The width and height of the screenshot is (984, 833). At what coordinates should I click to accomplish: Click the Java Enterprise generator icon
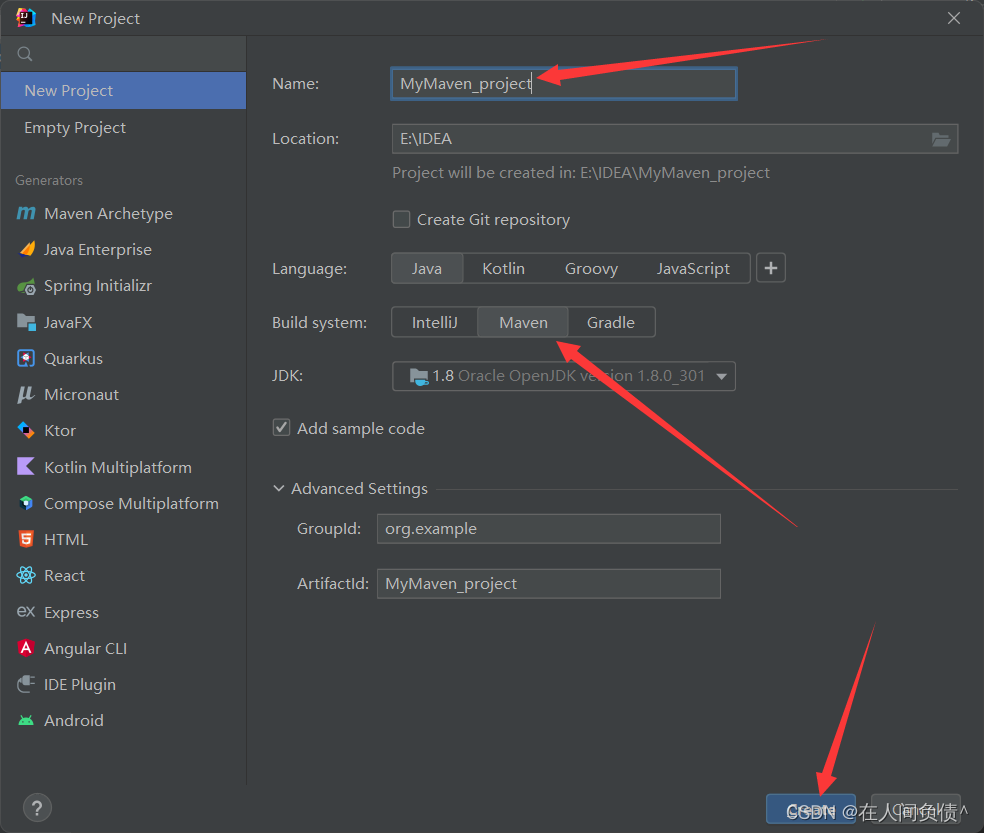click(x=26, y=249)
